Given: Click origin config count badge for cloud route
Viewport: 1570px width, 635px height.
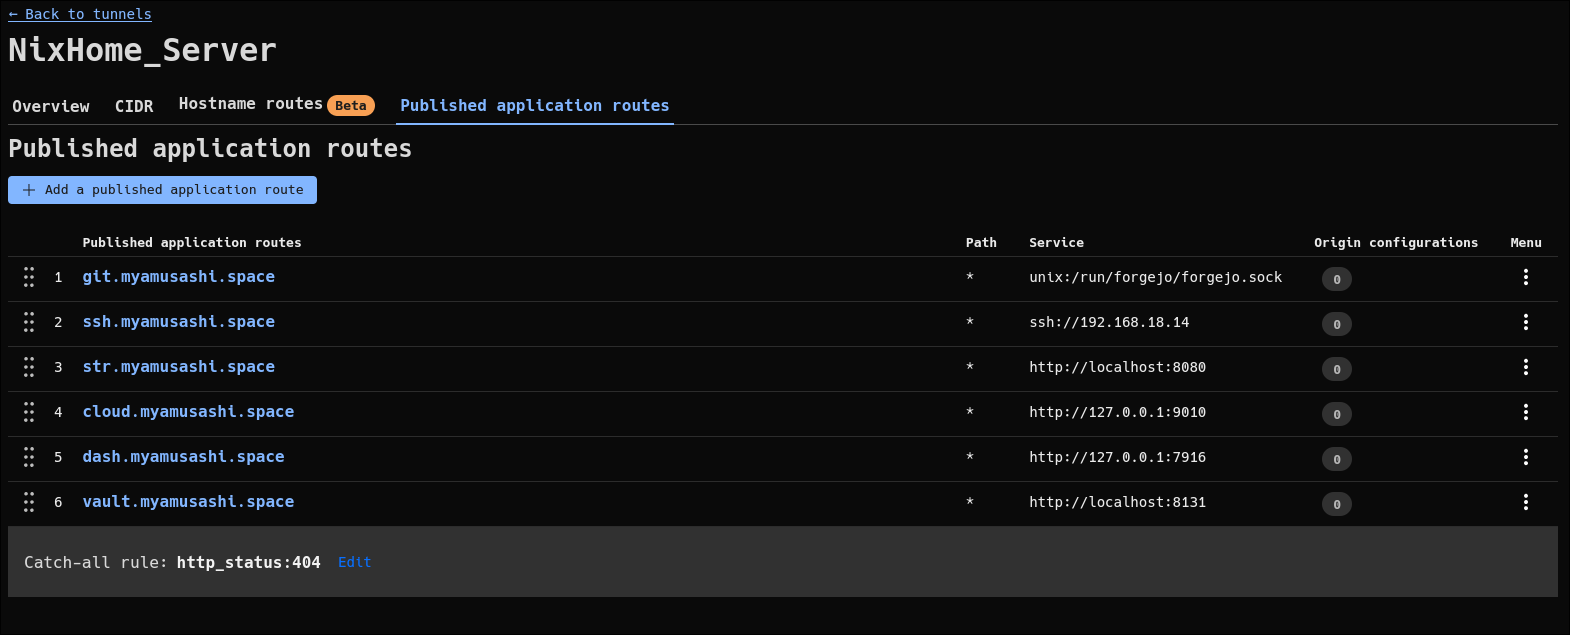Looking at the screenshot, I should tap(1336, 414).
